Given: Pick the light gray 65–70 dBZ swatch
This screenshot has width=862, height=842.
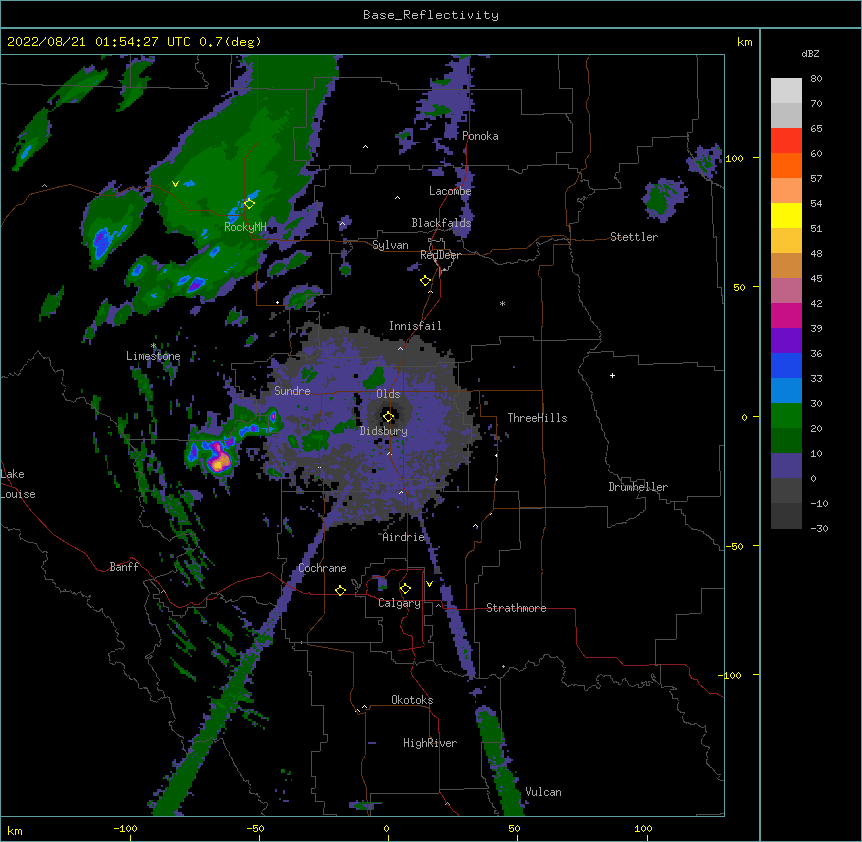Looking at the screenshot, I should click(x=786, y=115).
